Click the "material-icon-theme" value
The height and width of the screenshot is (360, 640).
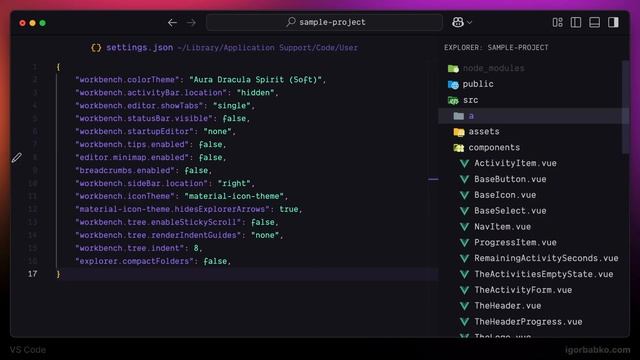(234, 196)
